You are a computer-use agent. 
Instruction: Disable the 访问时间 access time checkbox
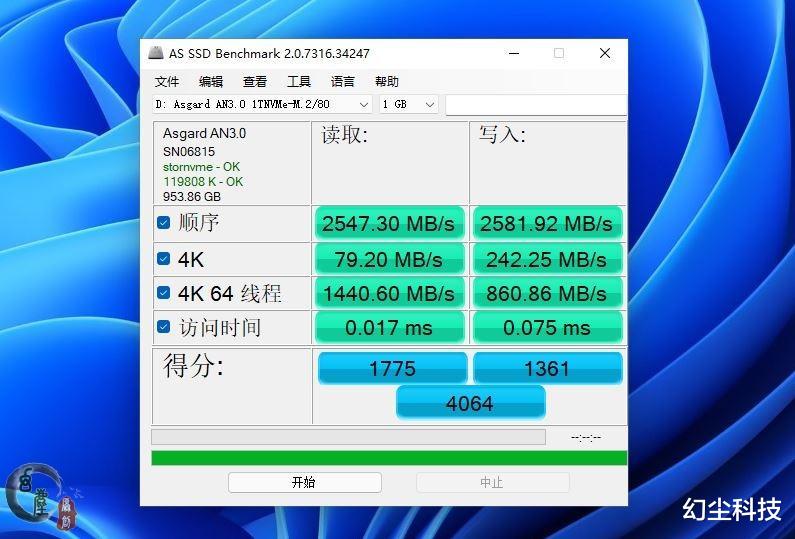pos(163,327)
